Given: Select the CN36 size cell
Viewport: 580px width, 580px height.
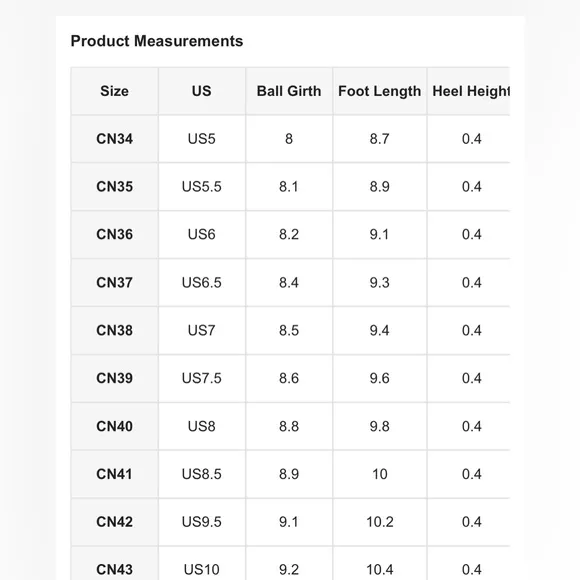Looking at the screenshot, I should [114, 235].
